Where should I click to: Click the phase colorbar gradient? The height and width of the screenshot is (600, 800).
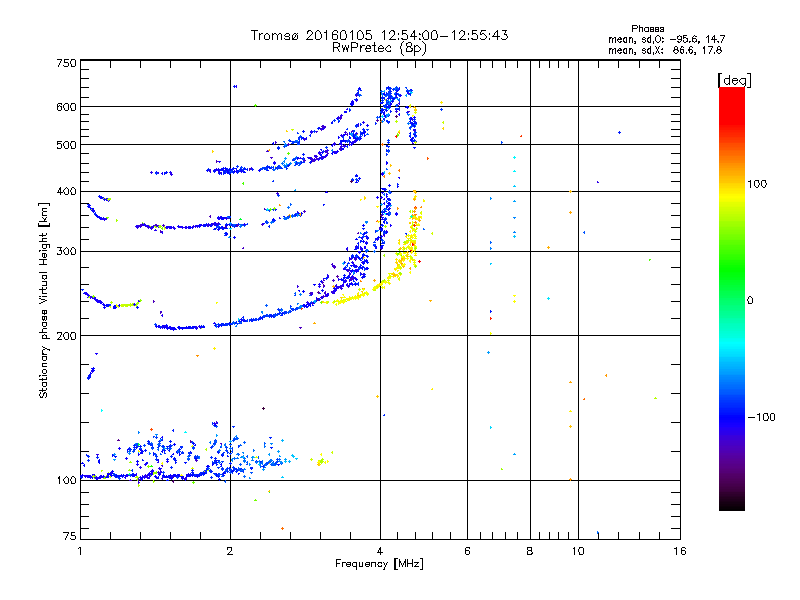click(732, 299)
